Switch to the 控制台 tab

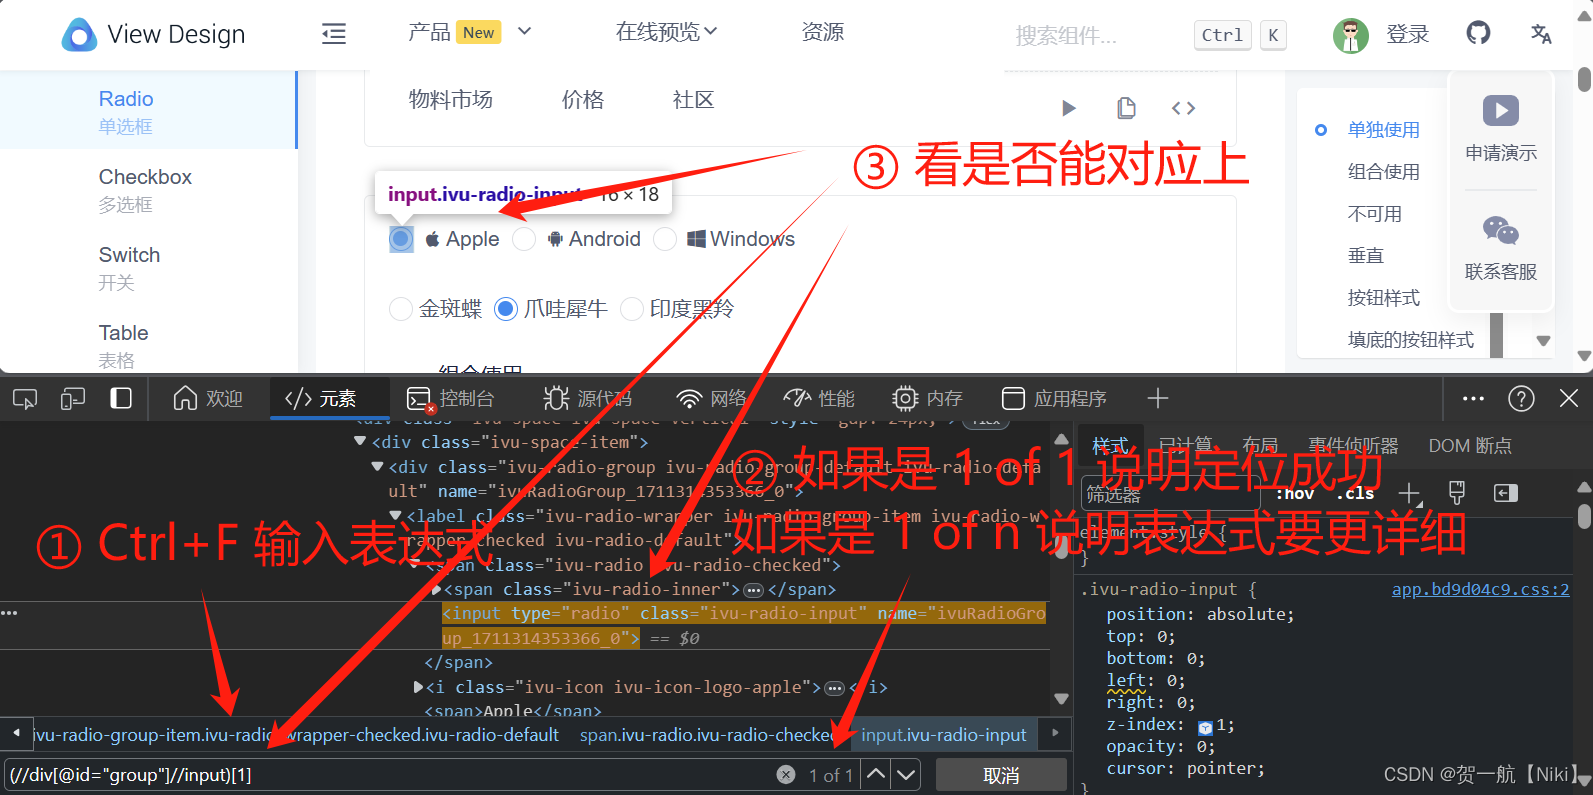tap(451, 399)
